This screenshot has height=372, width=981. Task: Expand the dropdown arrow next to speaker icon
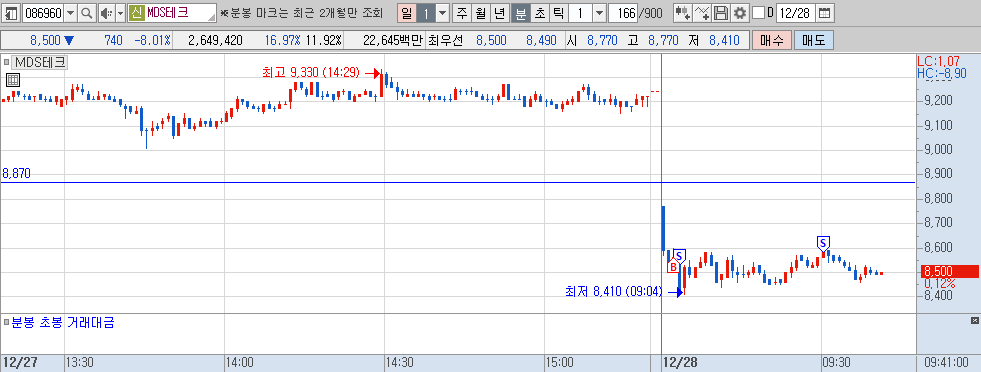click(120, 13)
